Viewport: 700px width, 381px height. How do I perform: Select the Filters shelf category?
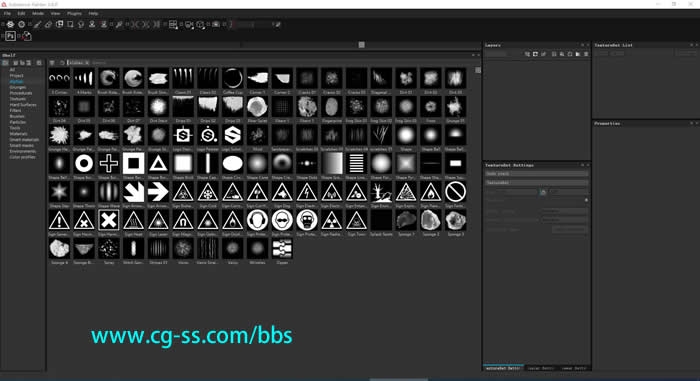(x=16, y=110)
